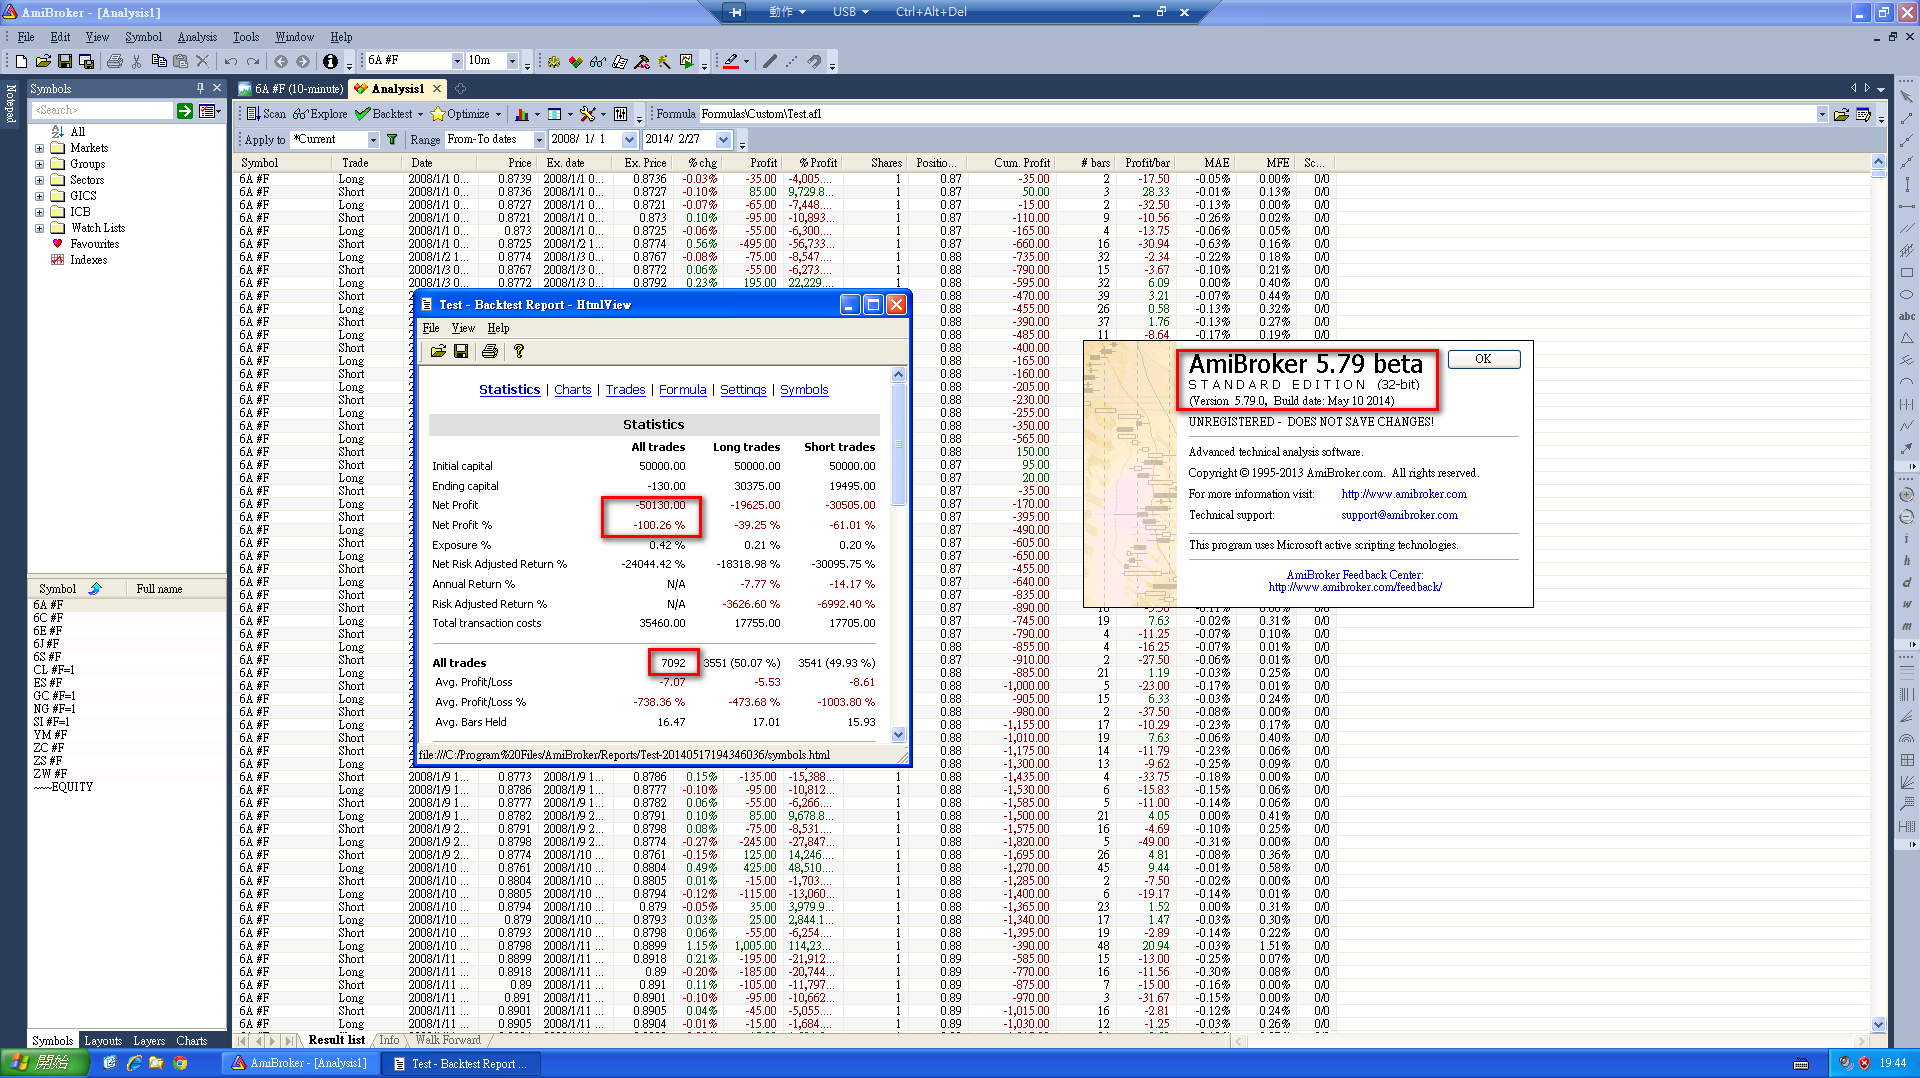Screen dimensions: 1920x1078
Task: Select ES #F in the symbol list
Action: point(48,683)
